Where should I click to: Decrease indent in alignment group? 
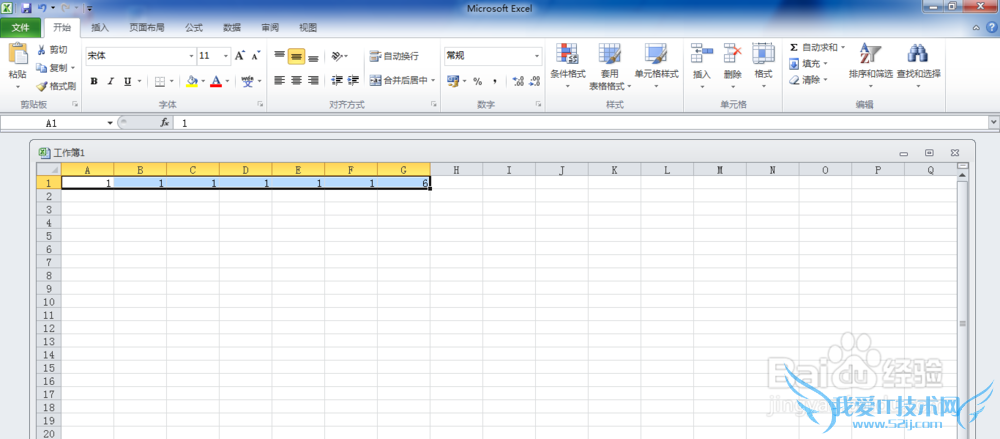(x=337, y=80)
